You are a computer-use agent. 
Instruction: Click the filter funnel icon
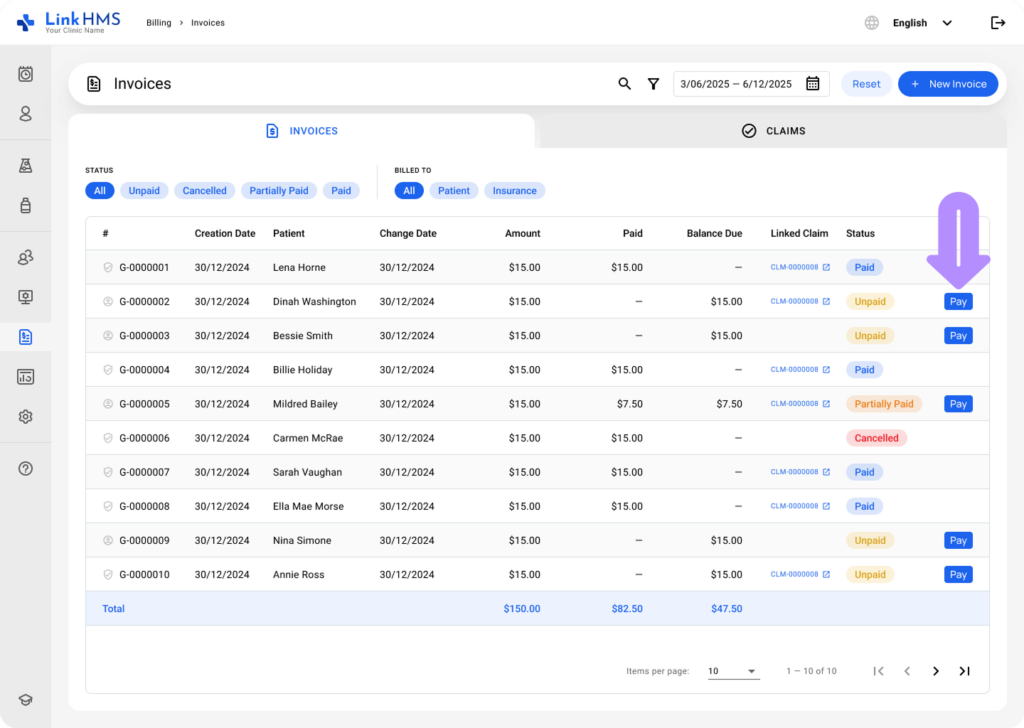click(653, 84)
